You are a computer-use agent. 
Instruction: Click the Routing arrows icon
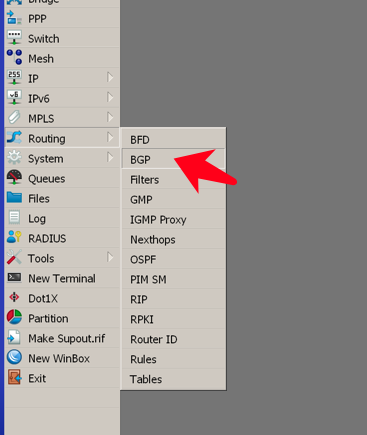(x=14, y=138)
